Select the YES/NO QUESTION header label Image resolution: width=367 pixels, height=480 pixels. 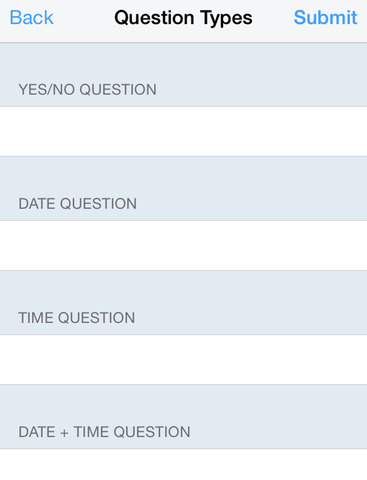tap(87, 90)
